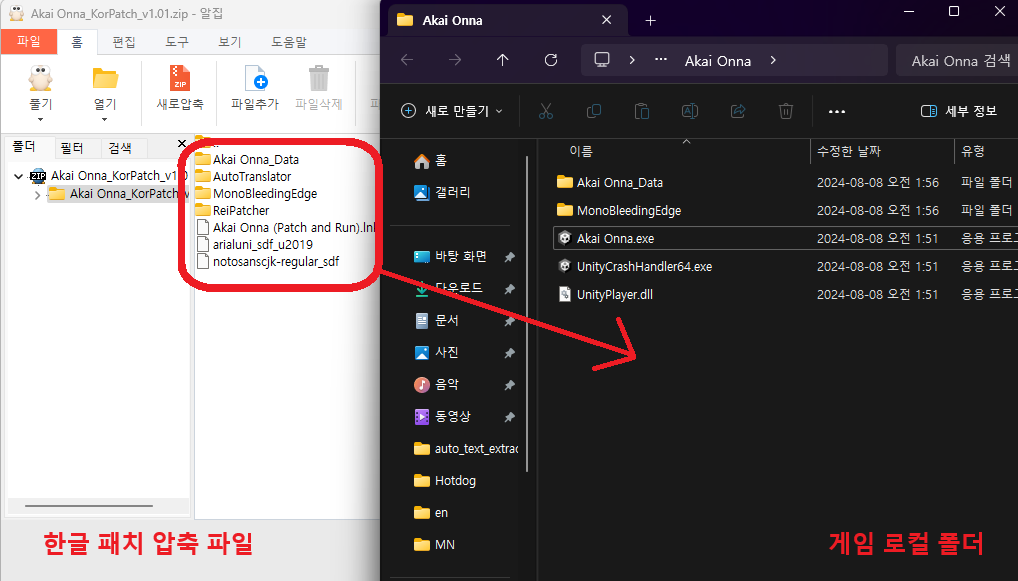1018x581 pixels.
Task: Click the Share icon in Explorer toolbar
Action: point(738,112)
